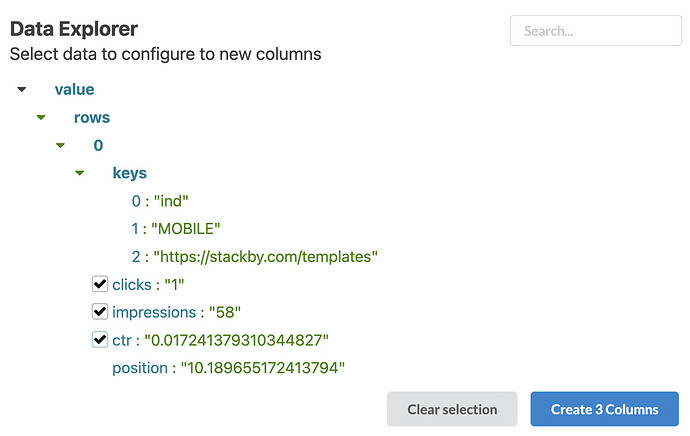Collapse the keys node arrow

(80, 173)
